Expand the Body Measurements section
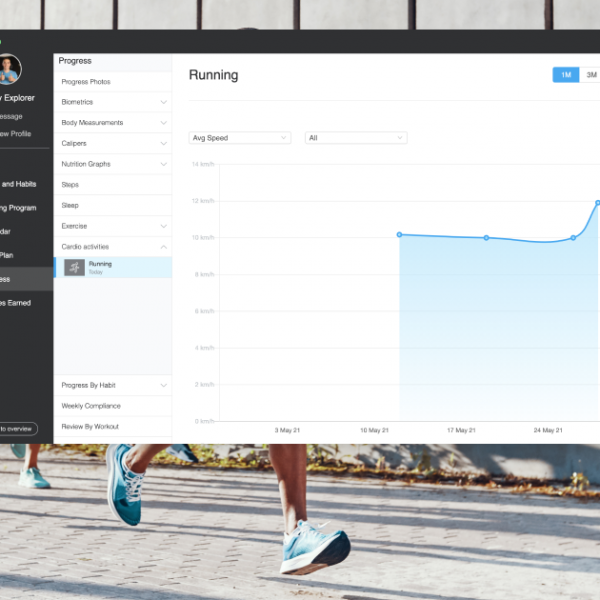Viewport: 600px width, 600px height. (163, 123)
